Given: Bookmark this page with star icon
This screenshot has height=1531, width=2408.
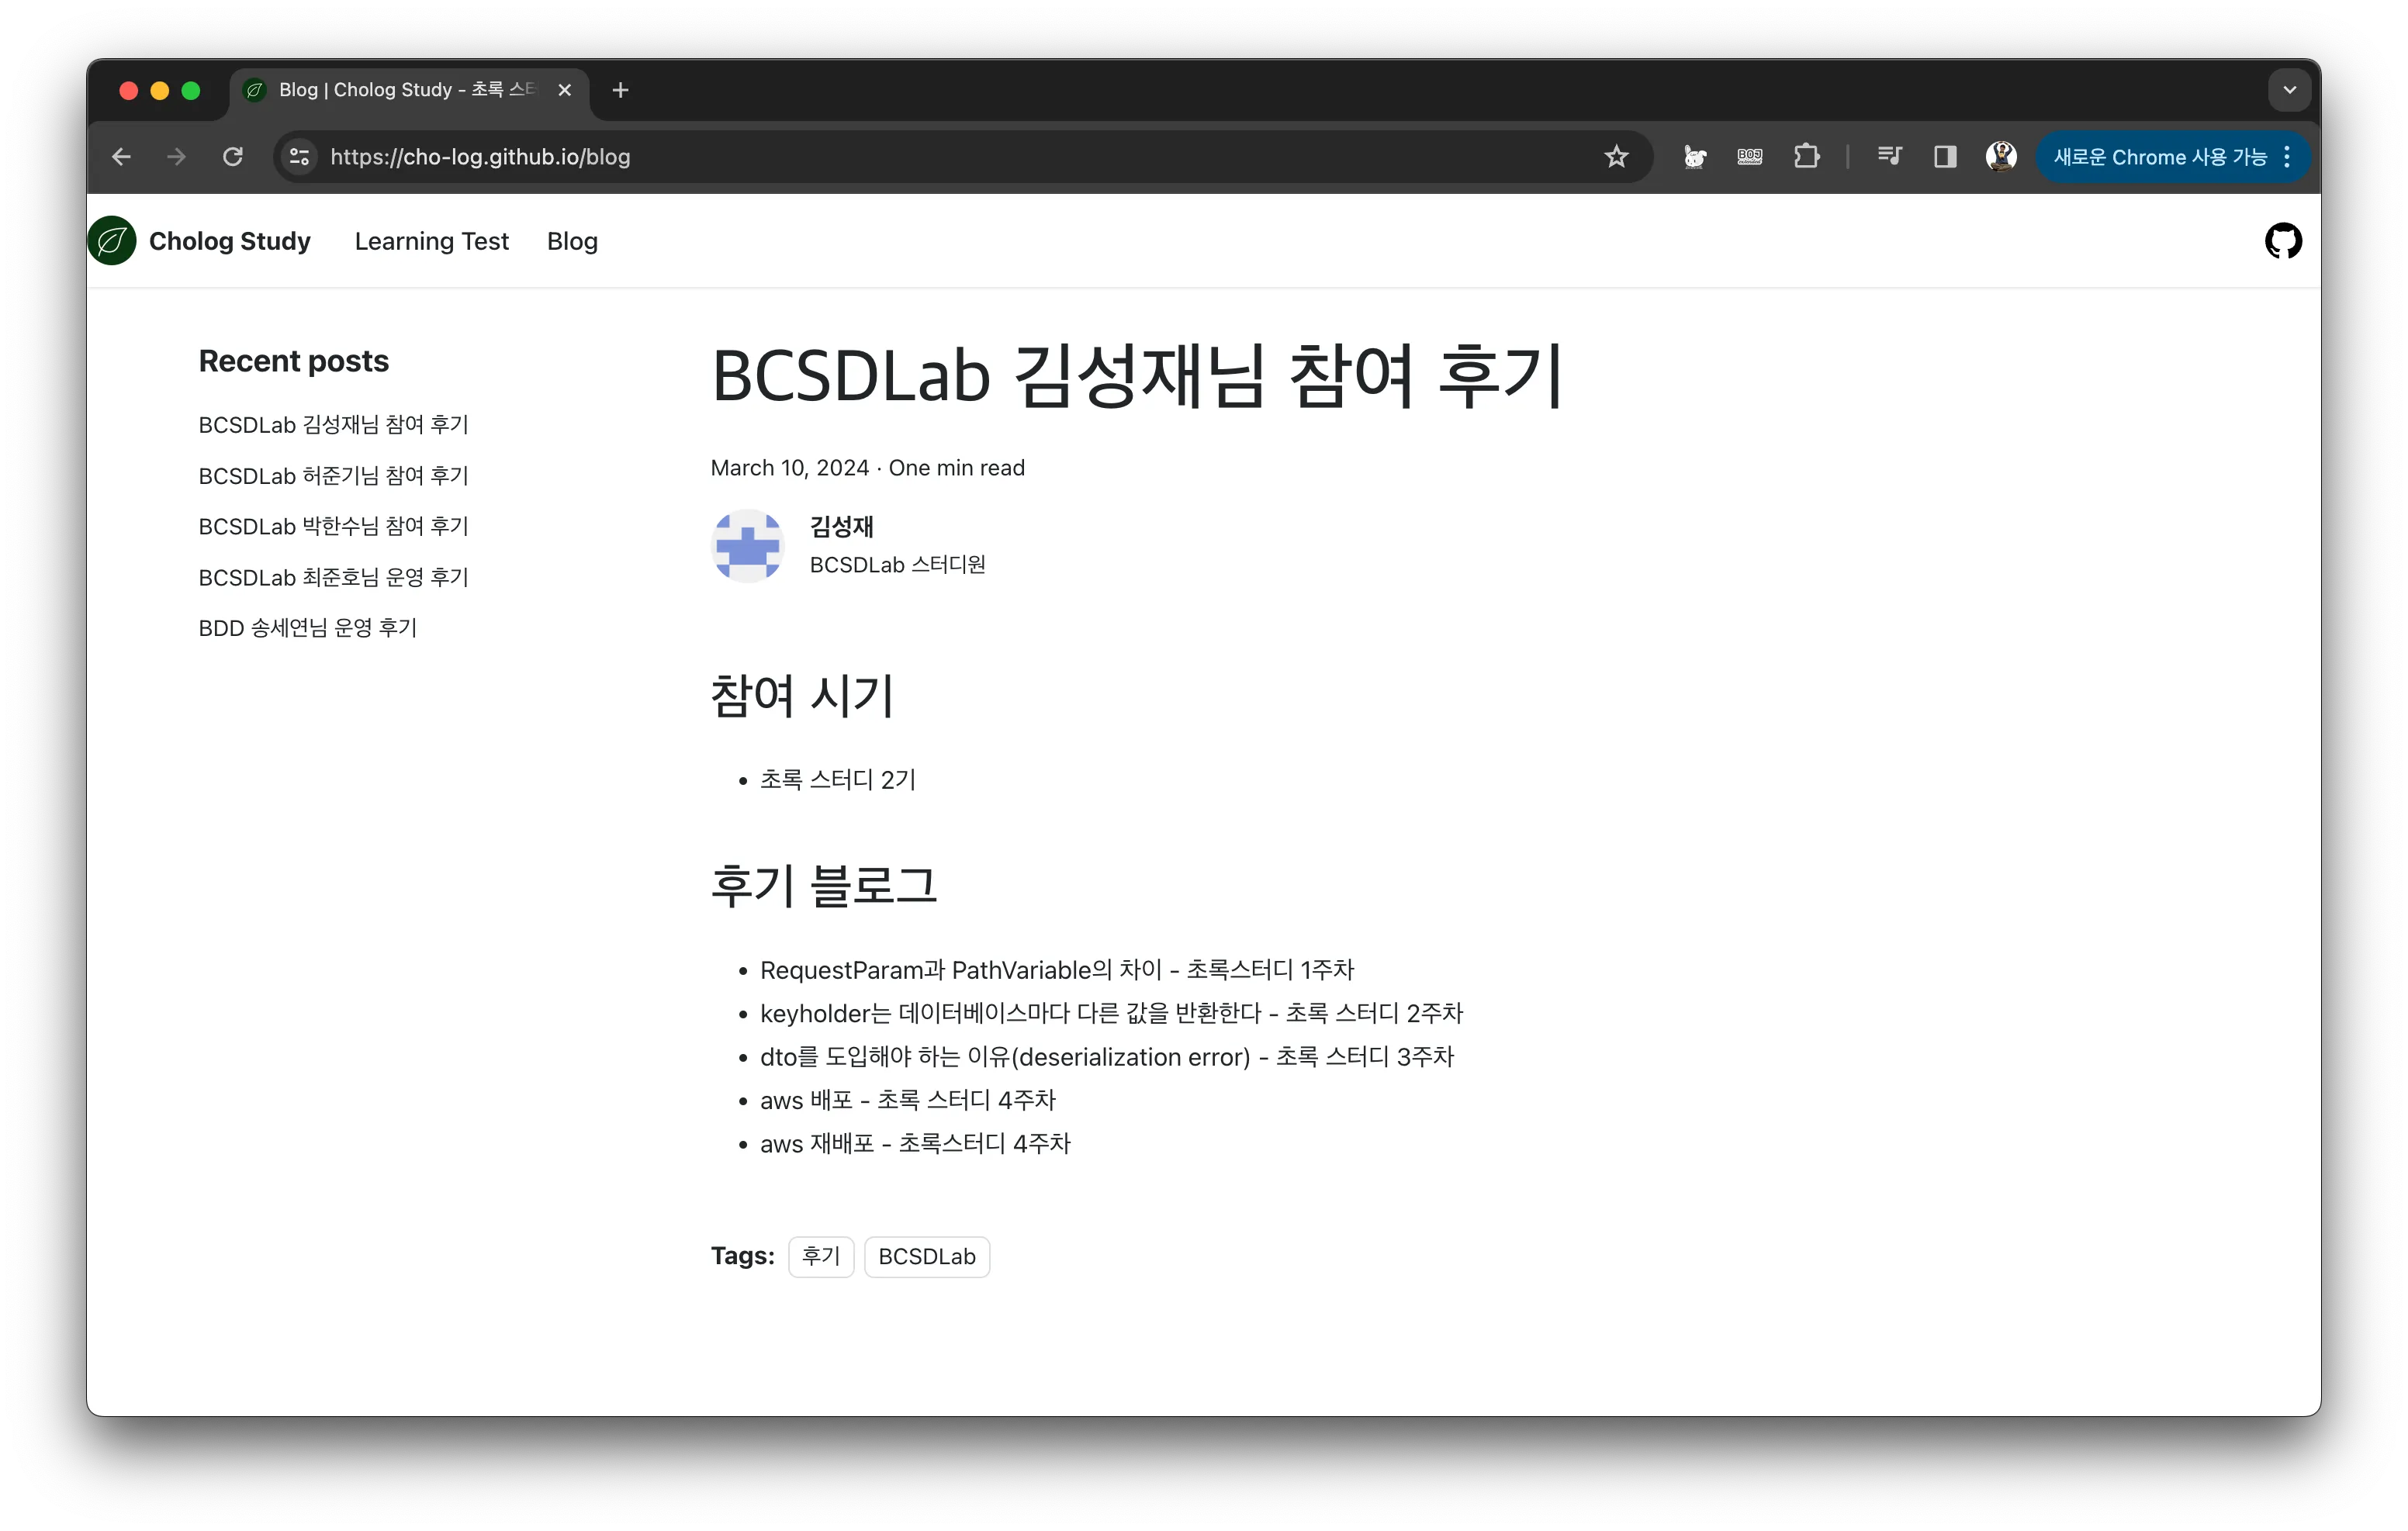Looking at the screenshot, I should pyautogui.click(x=1616, y=157).
